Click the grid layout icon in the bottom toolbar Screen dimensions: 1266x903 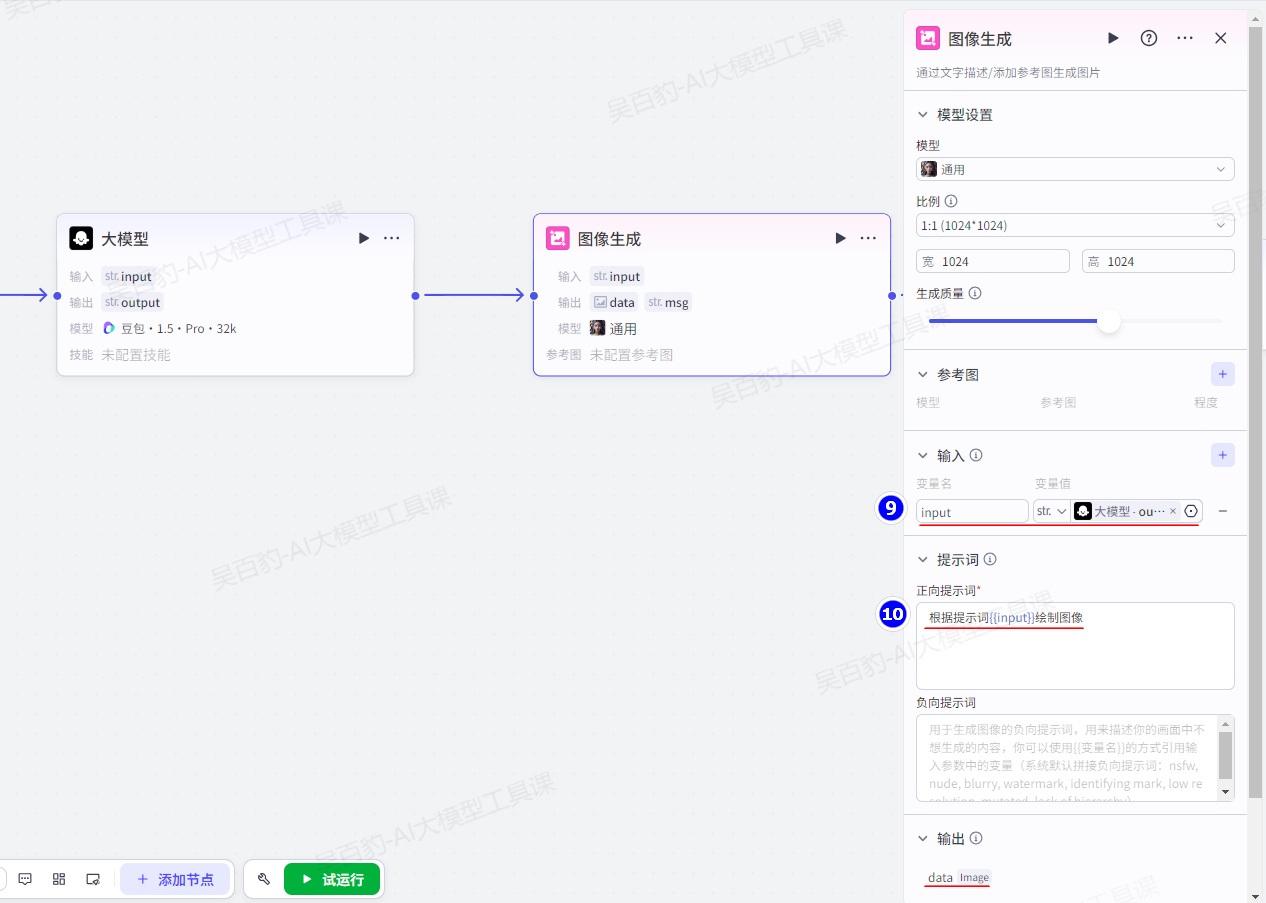(x=59, y=879)
